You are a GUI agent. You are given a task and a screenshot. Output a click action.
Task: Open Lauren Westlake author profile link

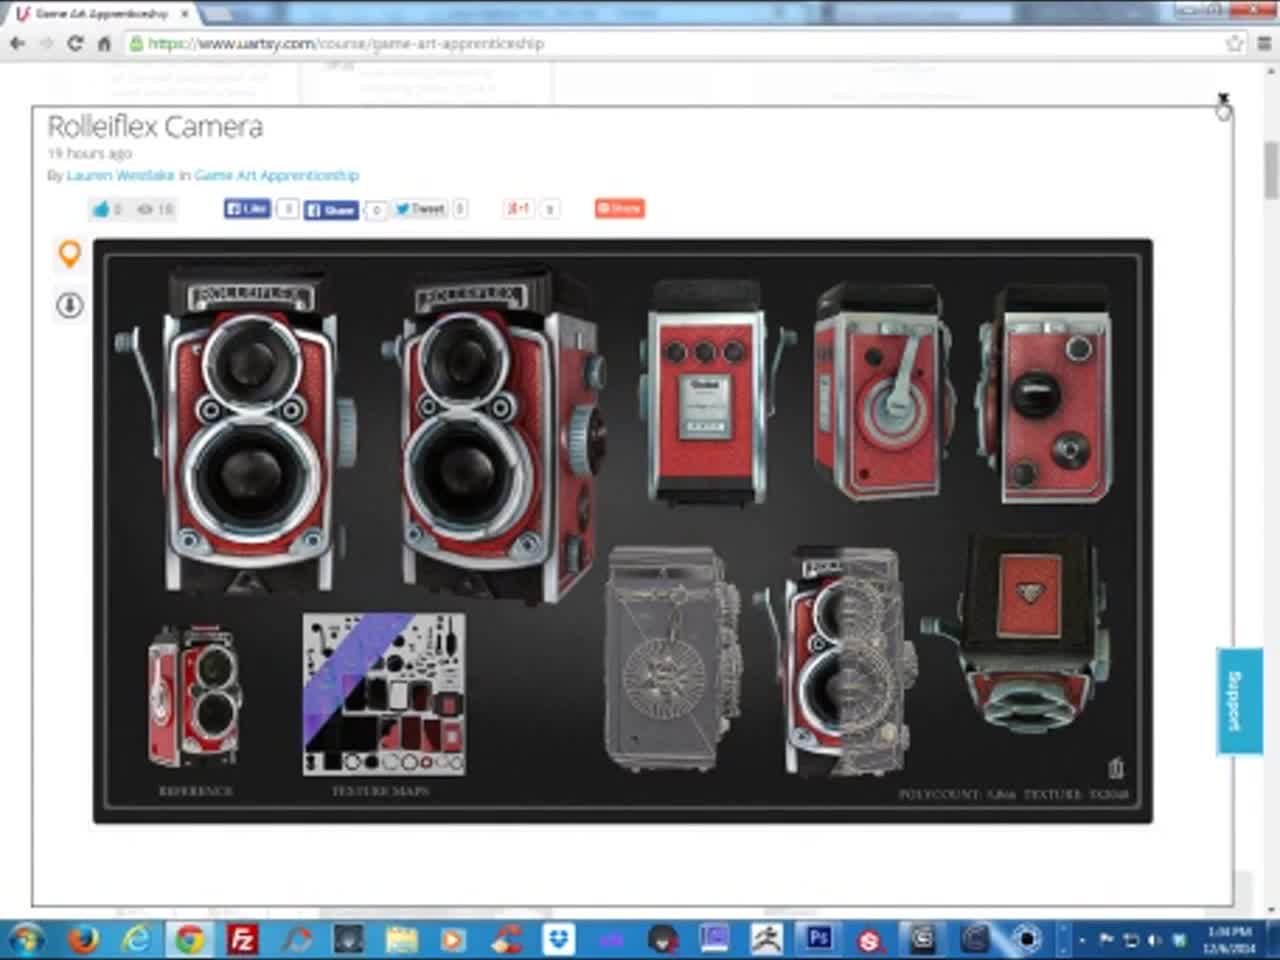[120, 175]
